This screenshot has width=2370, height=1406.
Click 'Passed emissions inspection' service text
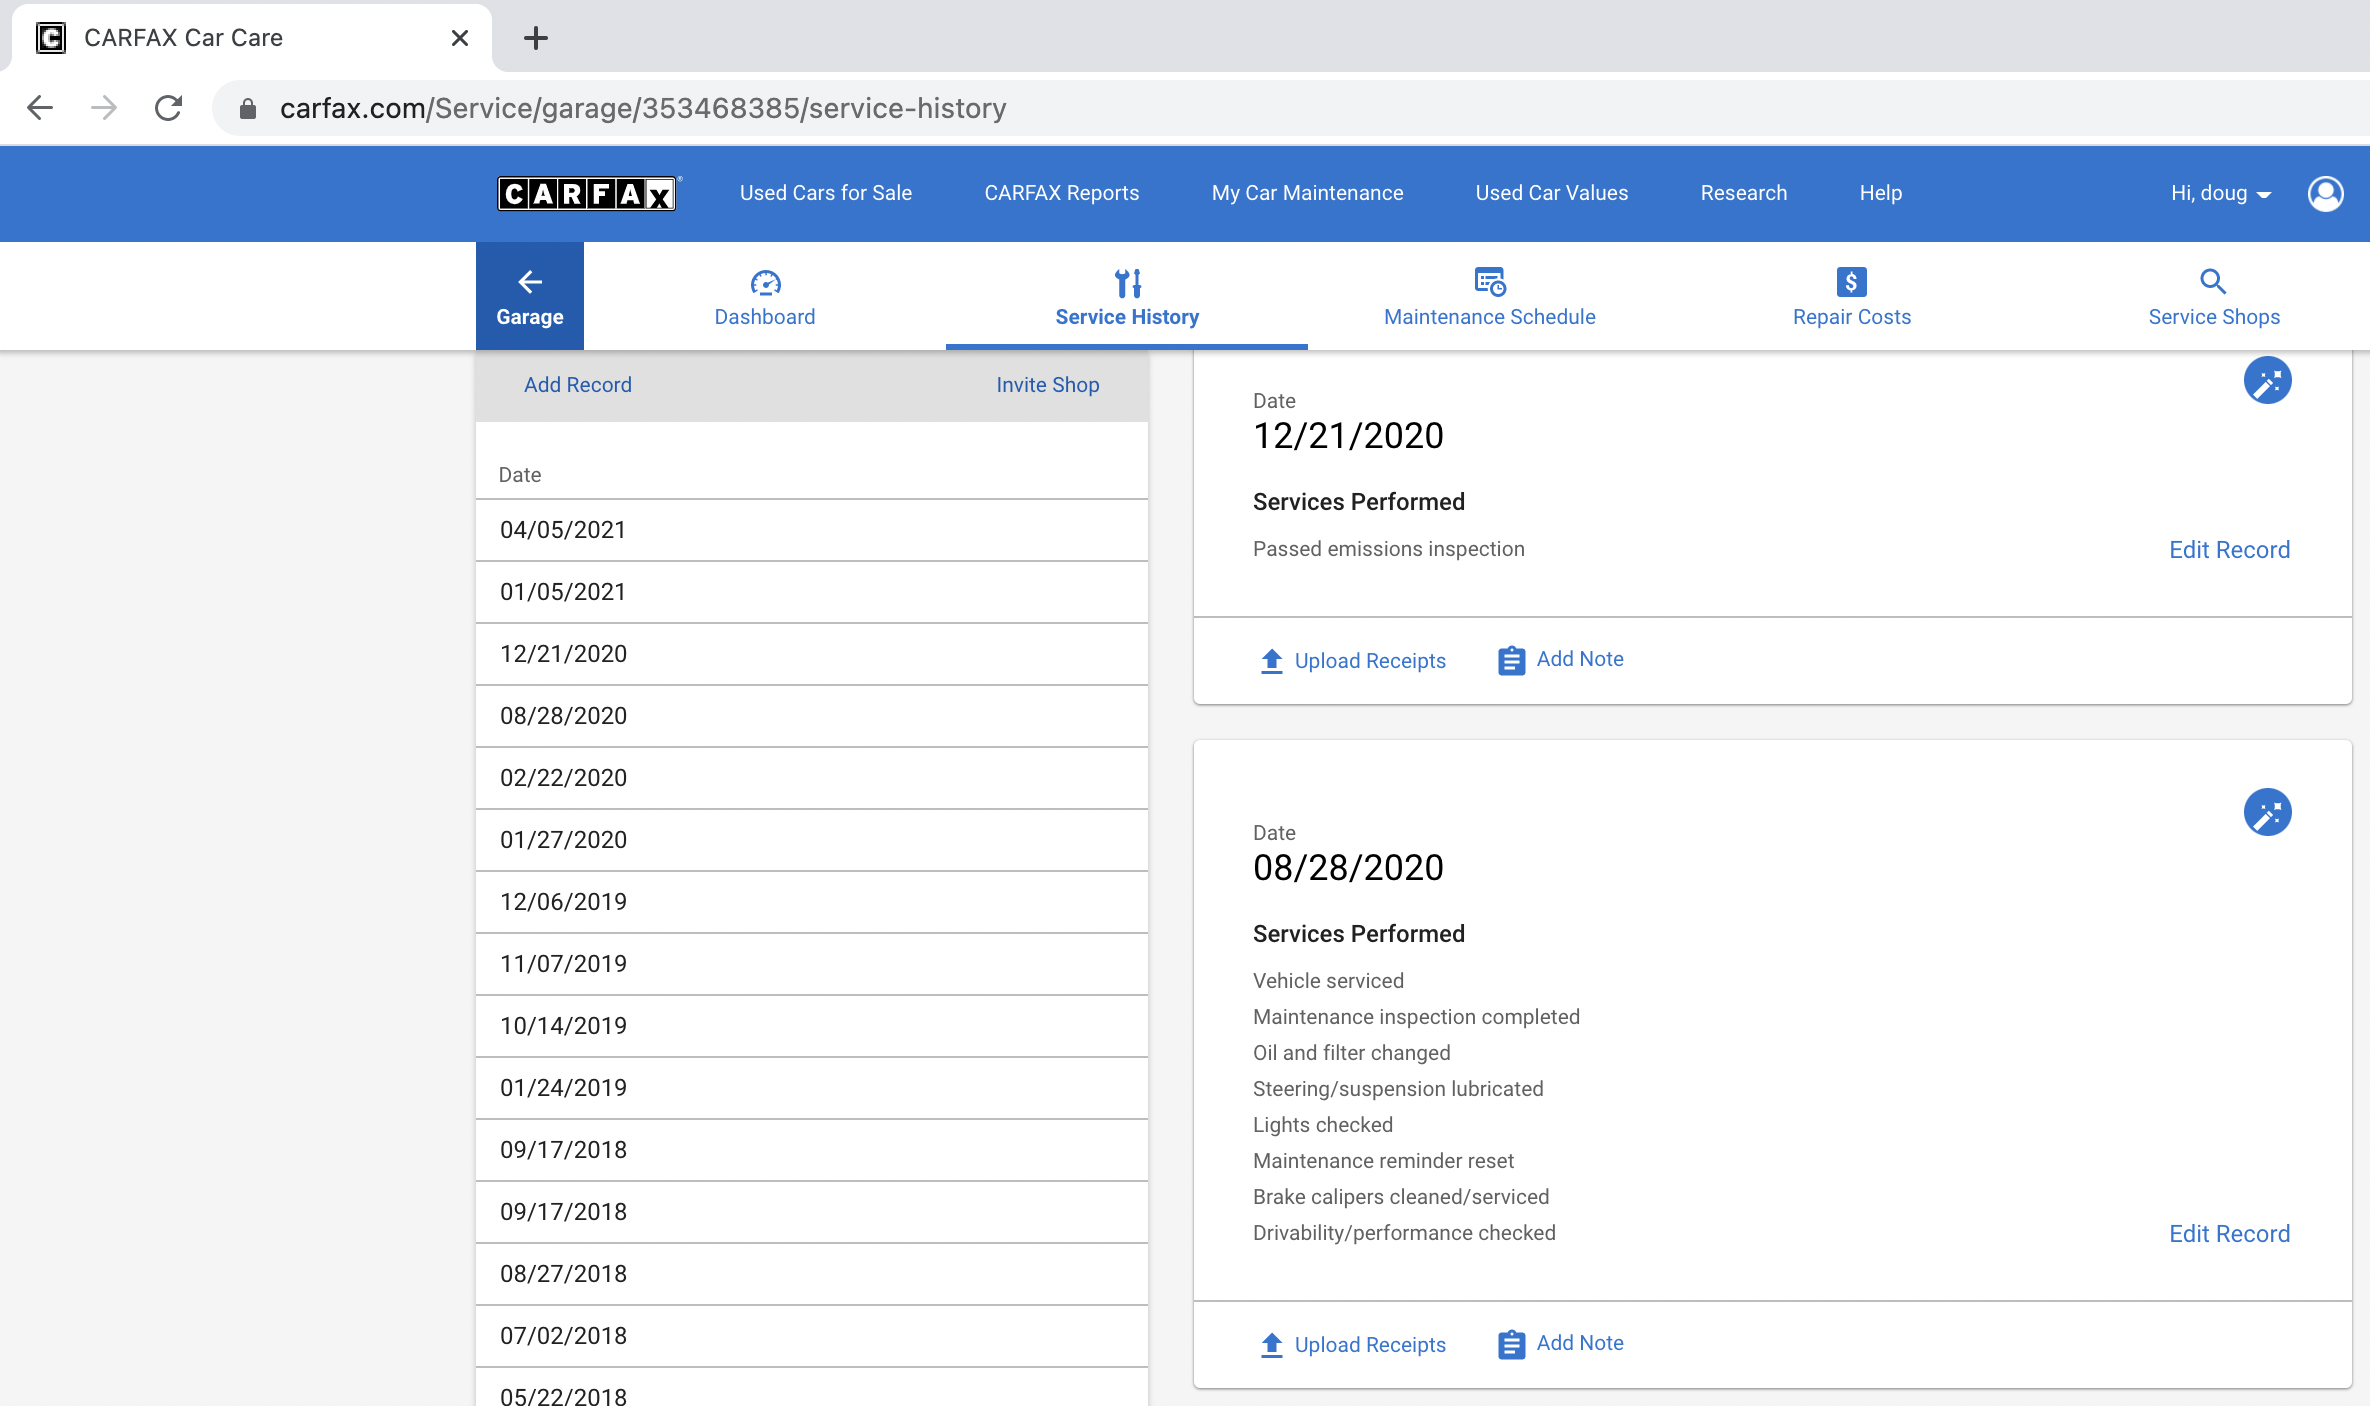click(x=1389, y=549)
